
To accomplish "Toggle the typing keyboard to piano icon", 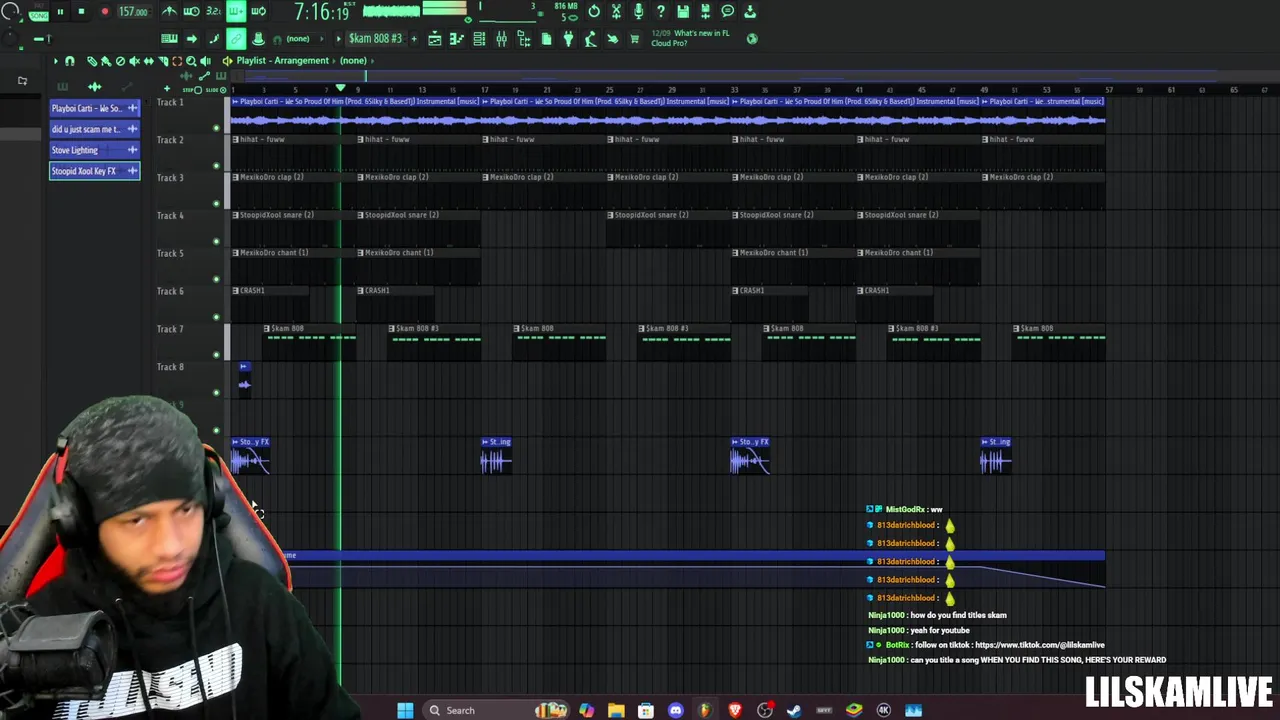I will coord(169,38).
